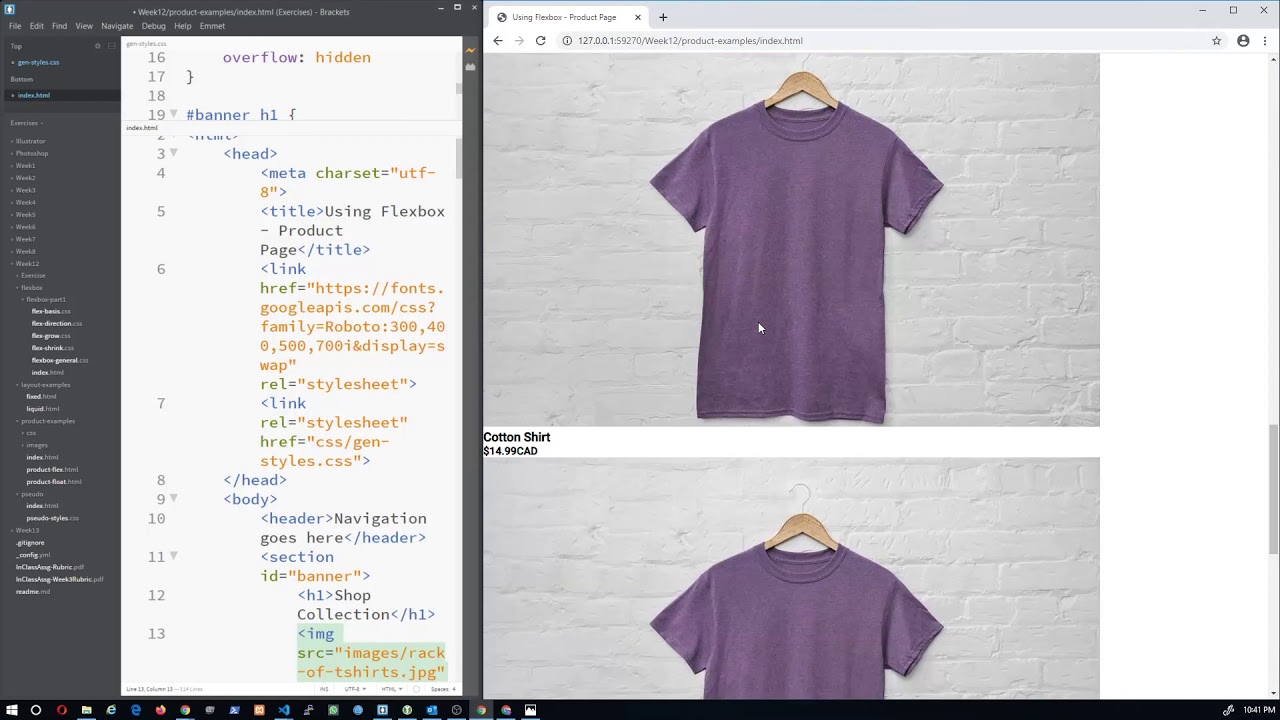This screenshot has height=720, width=1280.
Task: Open a new Chrome tab with plus
Action: click(x=663, y=17)
